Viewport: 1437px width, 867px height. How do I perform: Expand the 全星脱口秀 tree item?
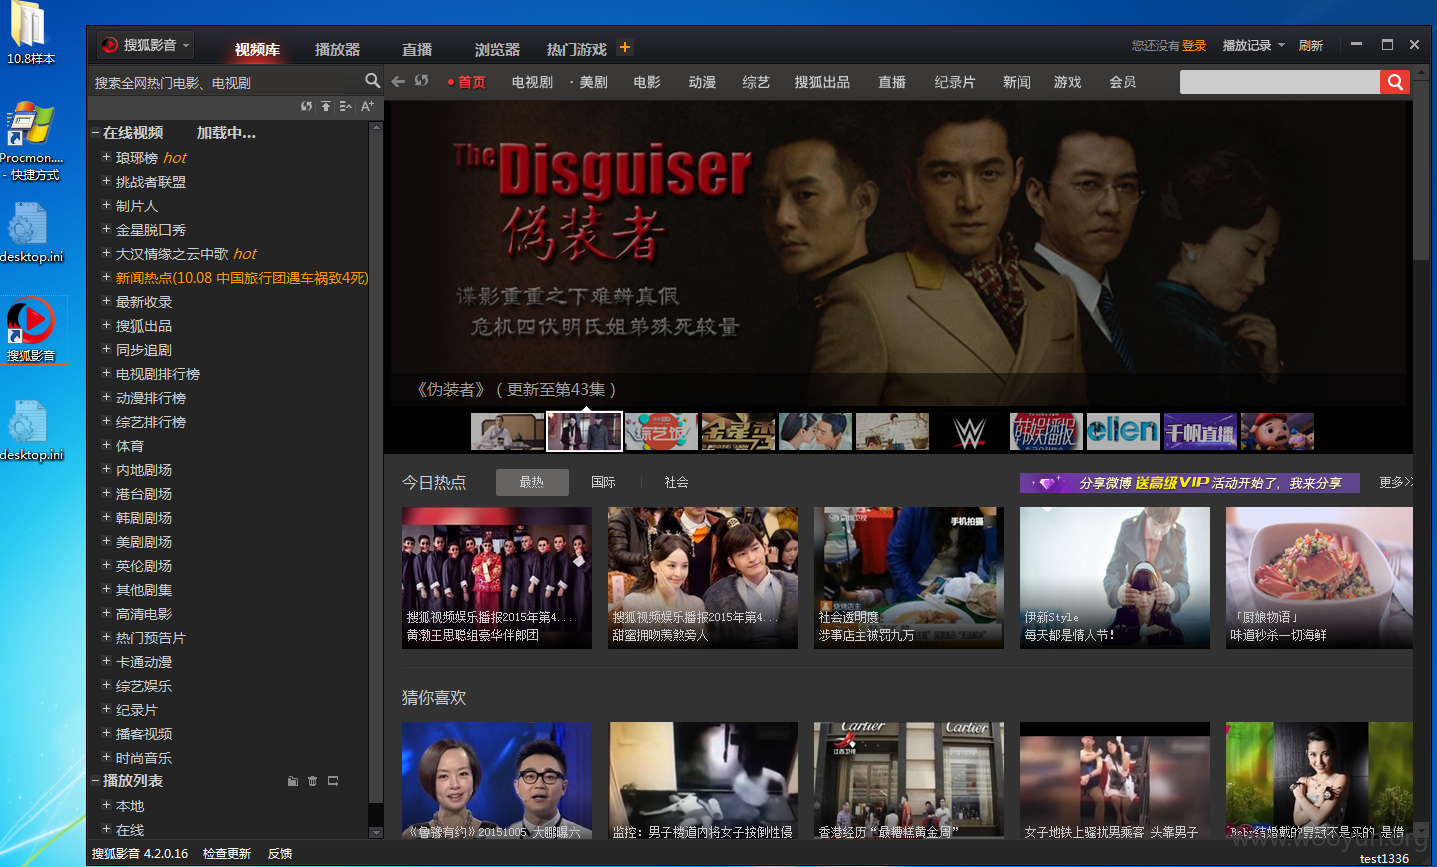tap(106, 229)
